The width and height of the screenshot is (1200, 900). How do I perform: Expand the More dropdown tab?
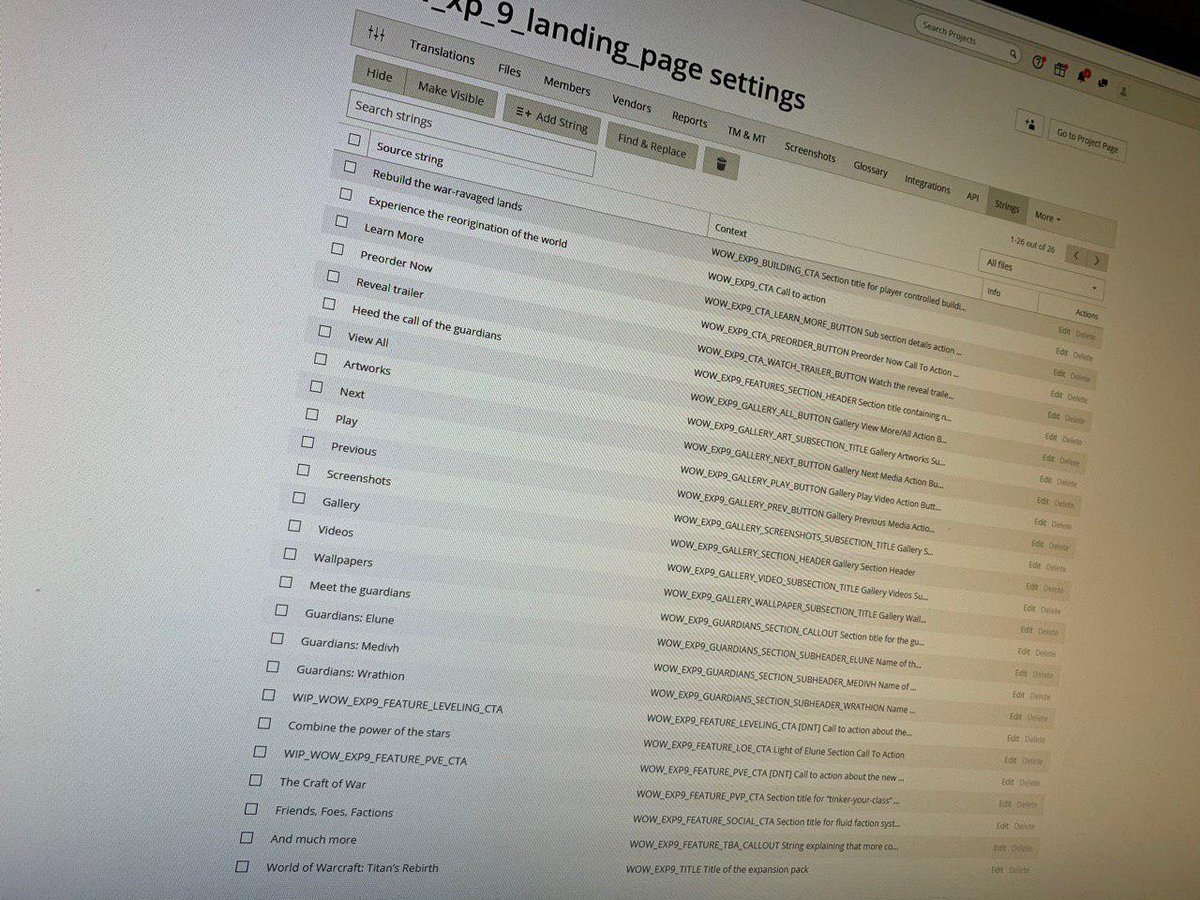[1047, 217]
